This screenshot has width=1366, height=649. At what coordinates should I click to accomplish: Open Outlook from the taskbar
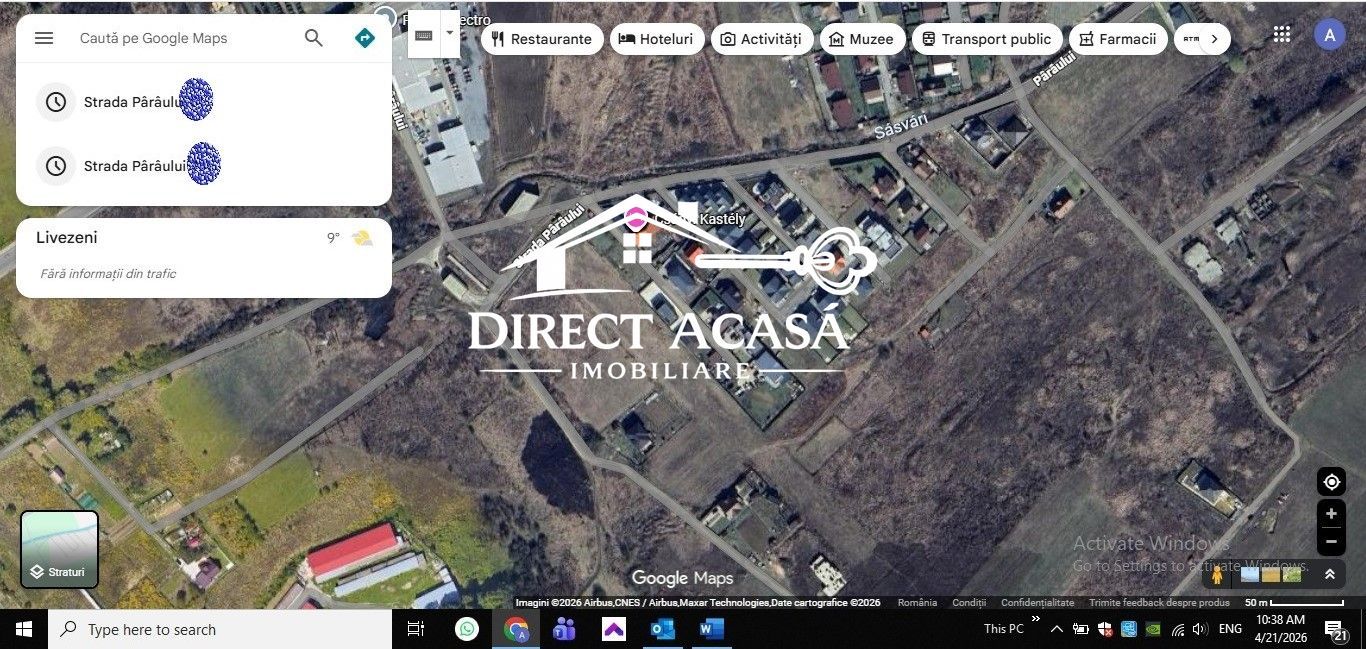click(662, 629)
